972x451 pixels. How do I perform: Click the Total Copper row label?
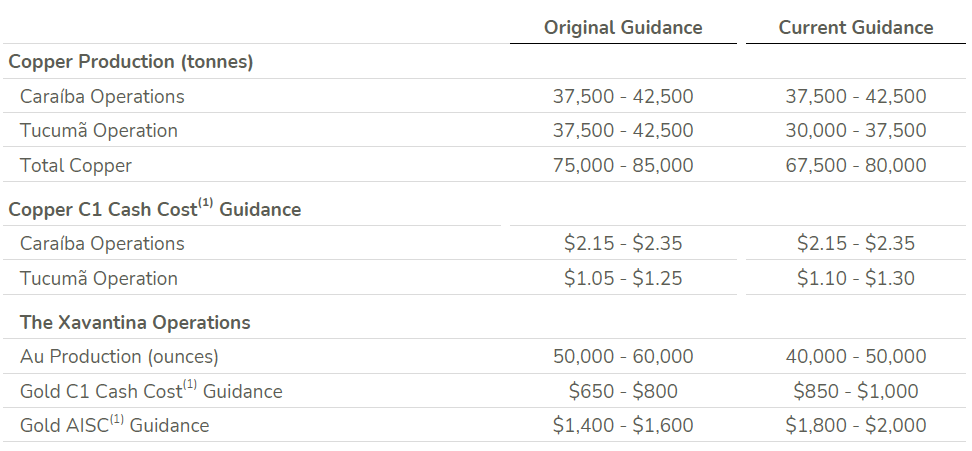pyautogui.click(x=76, y=165)
